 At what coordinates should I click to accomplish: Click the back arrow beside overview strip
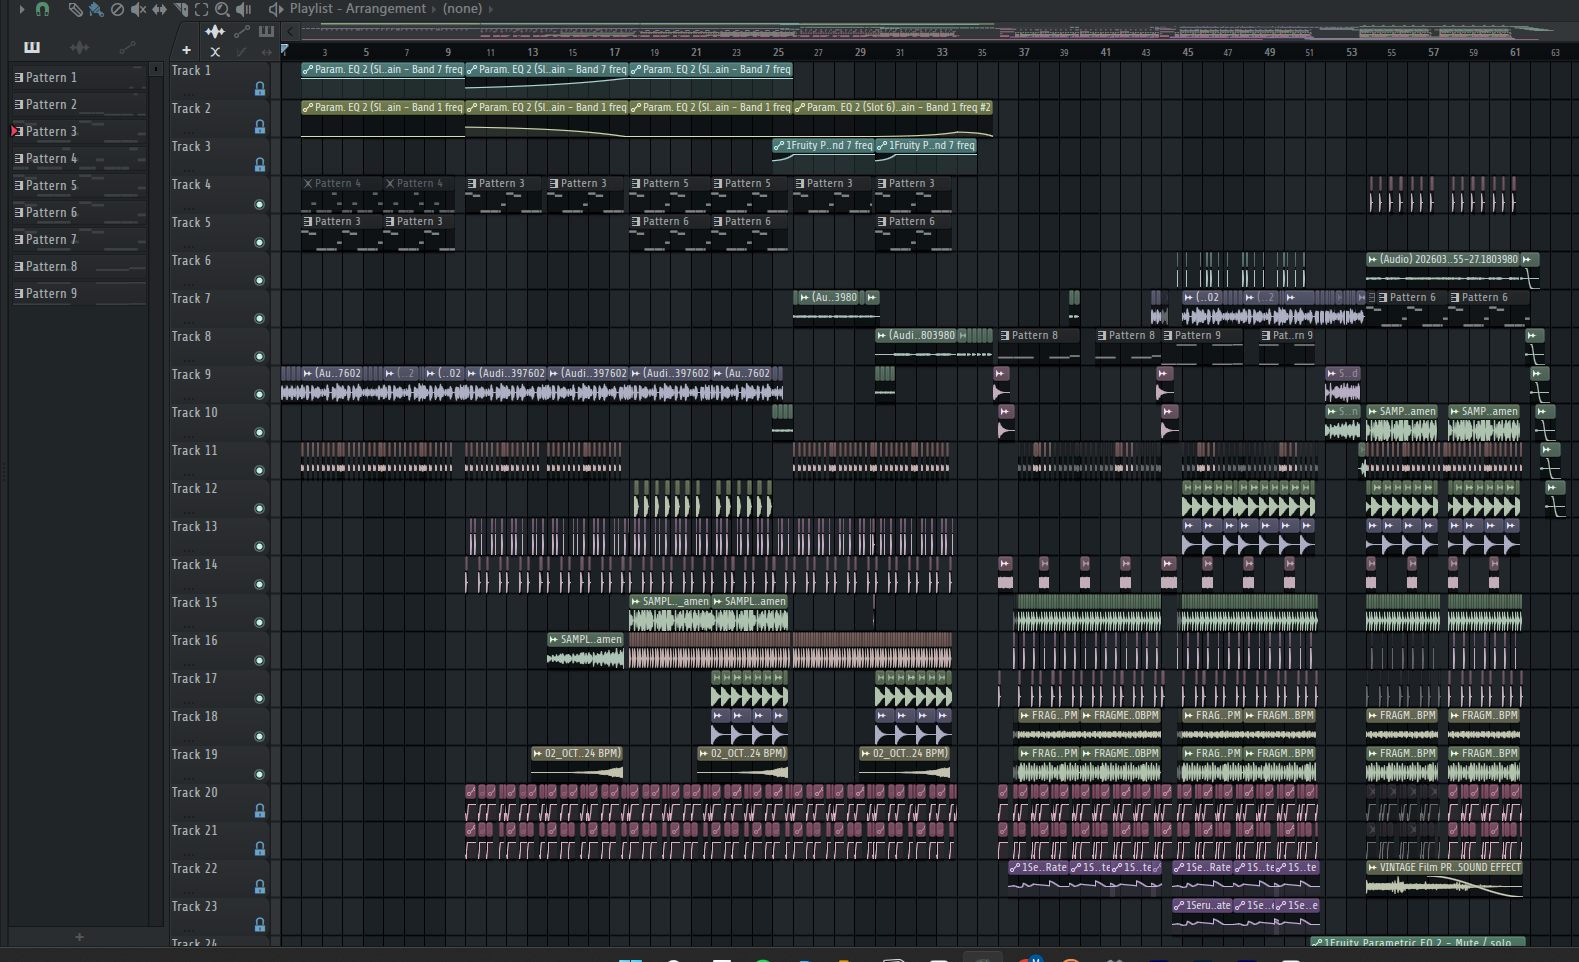pyautogui.click(x=291, y=32)
